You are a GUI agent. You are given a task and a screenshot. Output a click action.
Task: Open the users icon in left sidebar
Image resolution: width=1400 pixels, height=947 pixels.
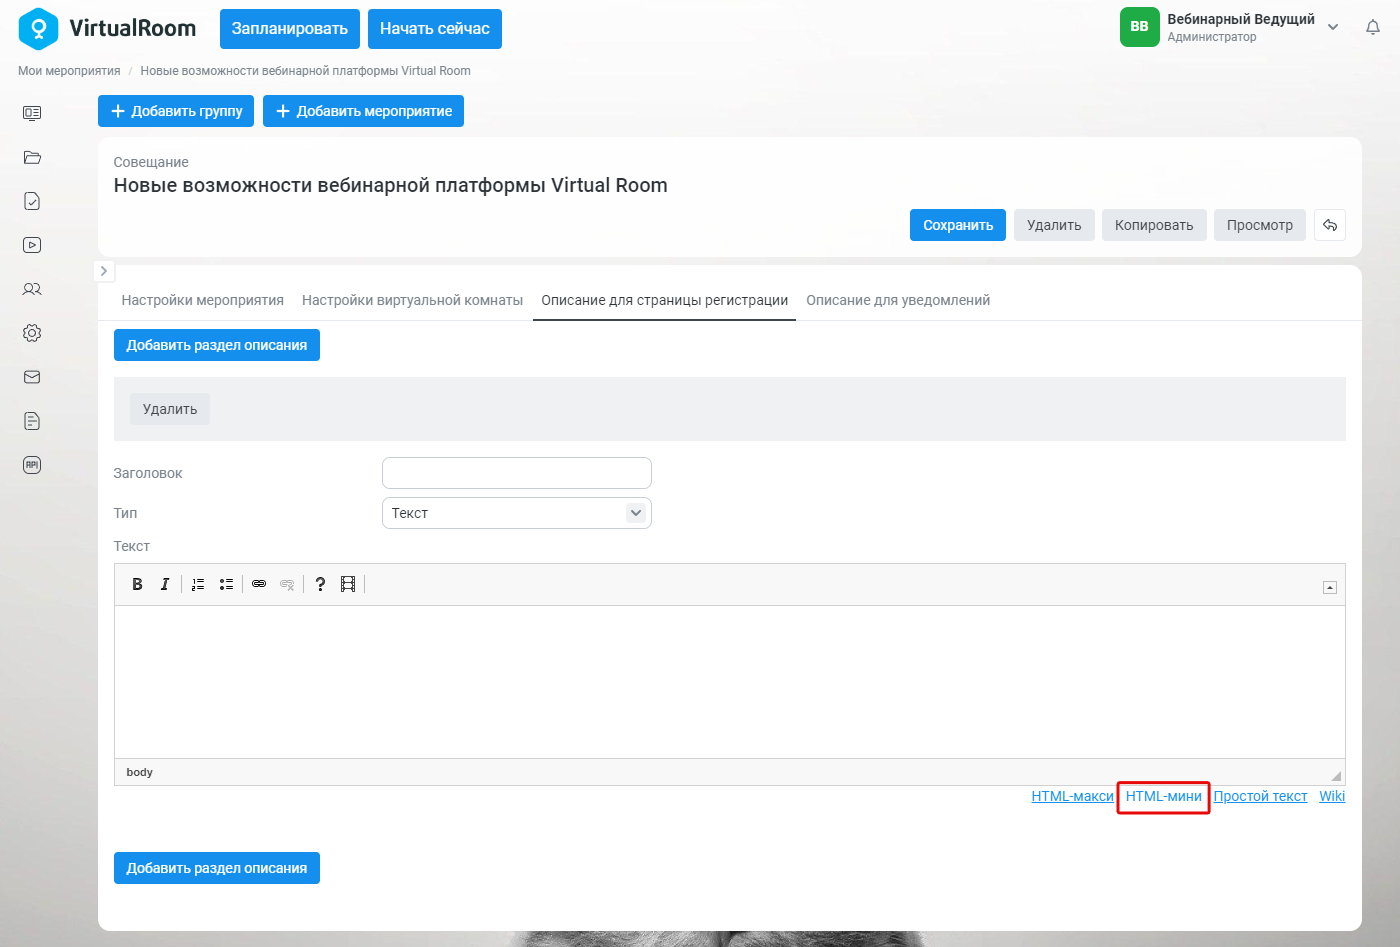[32, 289]
